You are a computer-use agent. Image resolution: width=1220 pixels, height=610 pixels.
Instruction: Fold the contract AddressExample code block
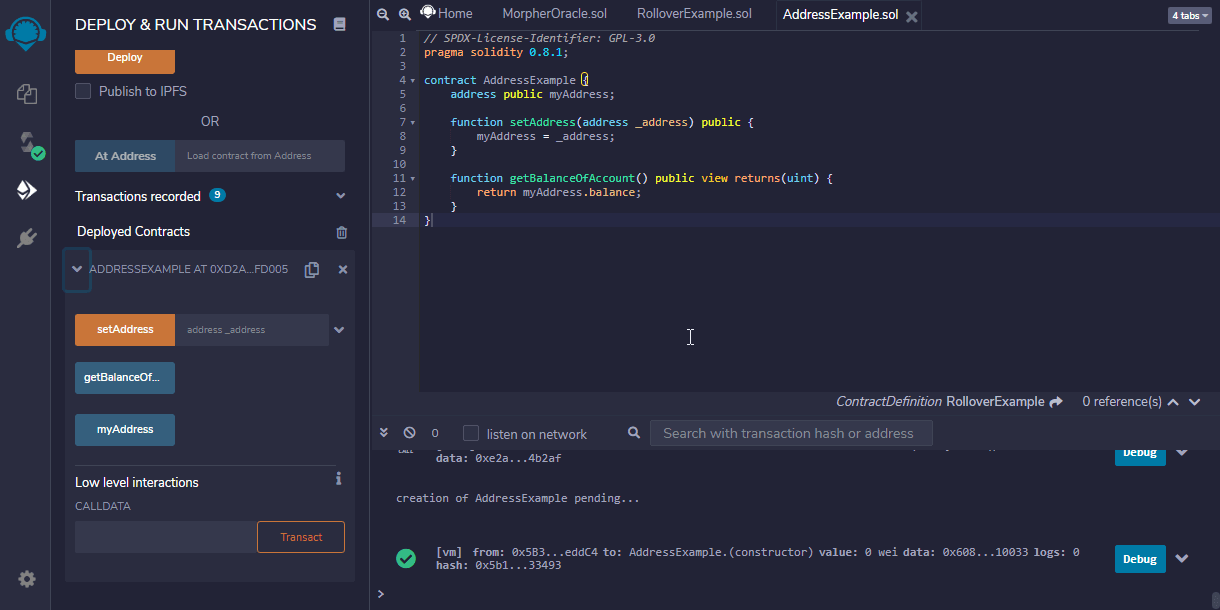pyautogui.click(x=413, y=80)
